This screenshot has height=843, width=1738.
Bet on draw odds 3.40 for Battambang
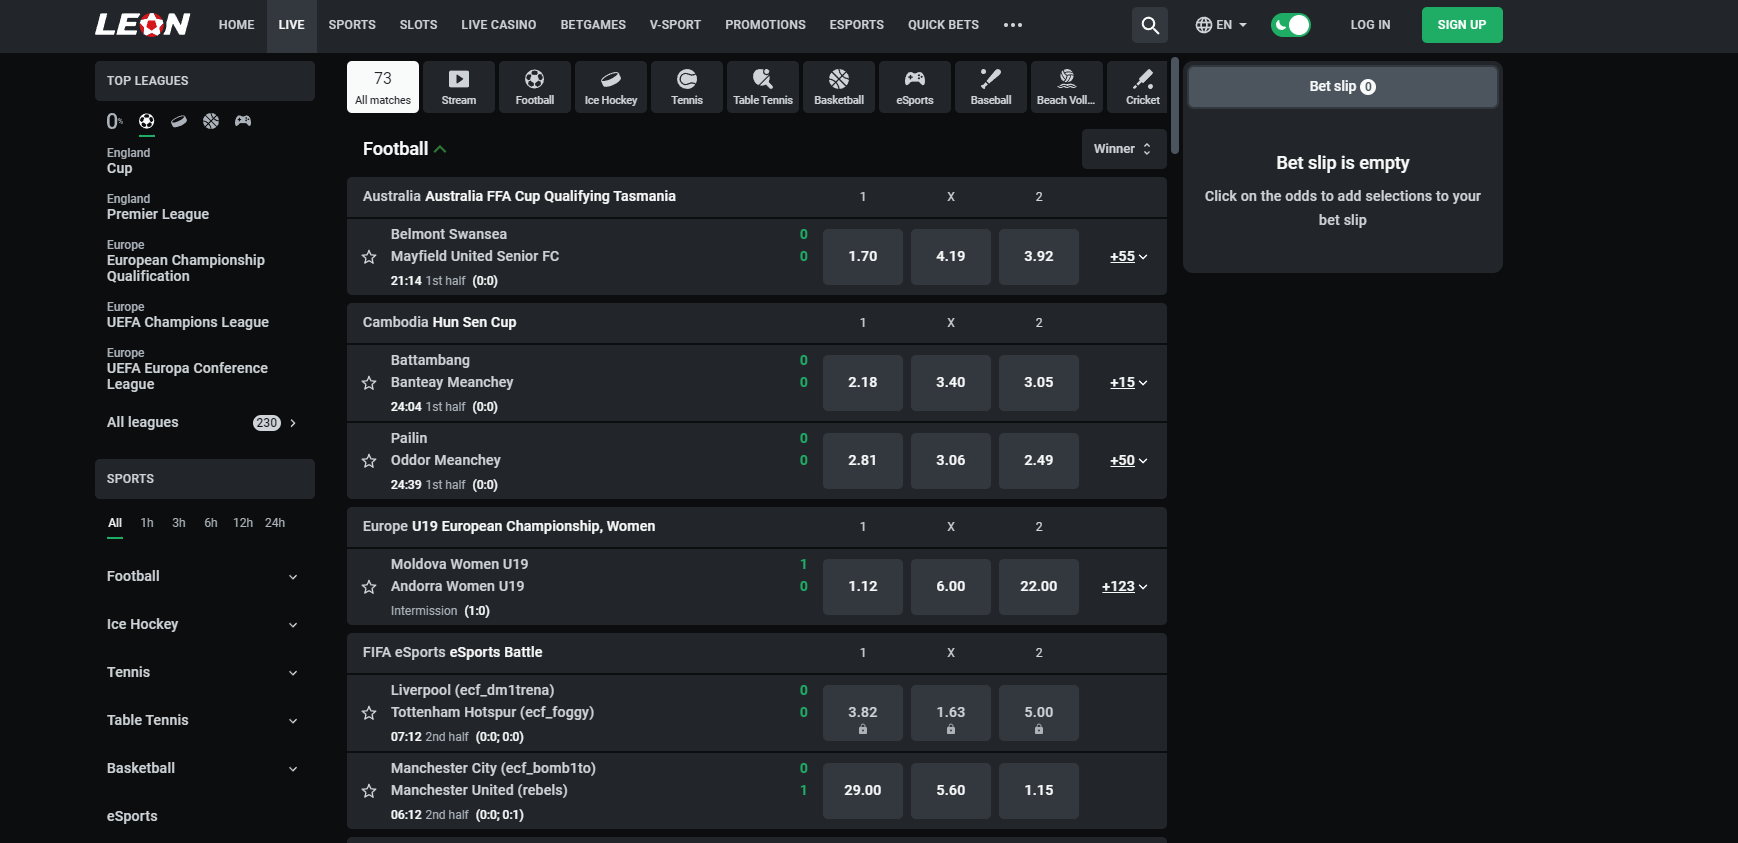951,383
